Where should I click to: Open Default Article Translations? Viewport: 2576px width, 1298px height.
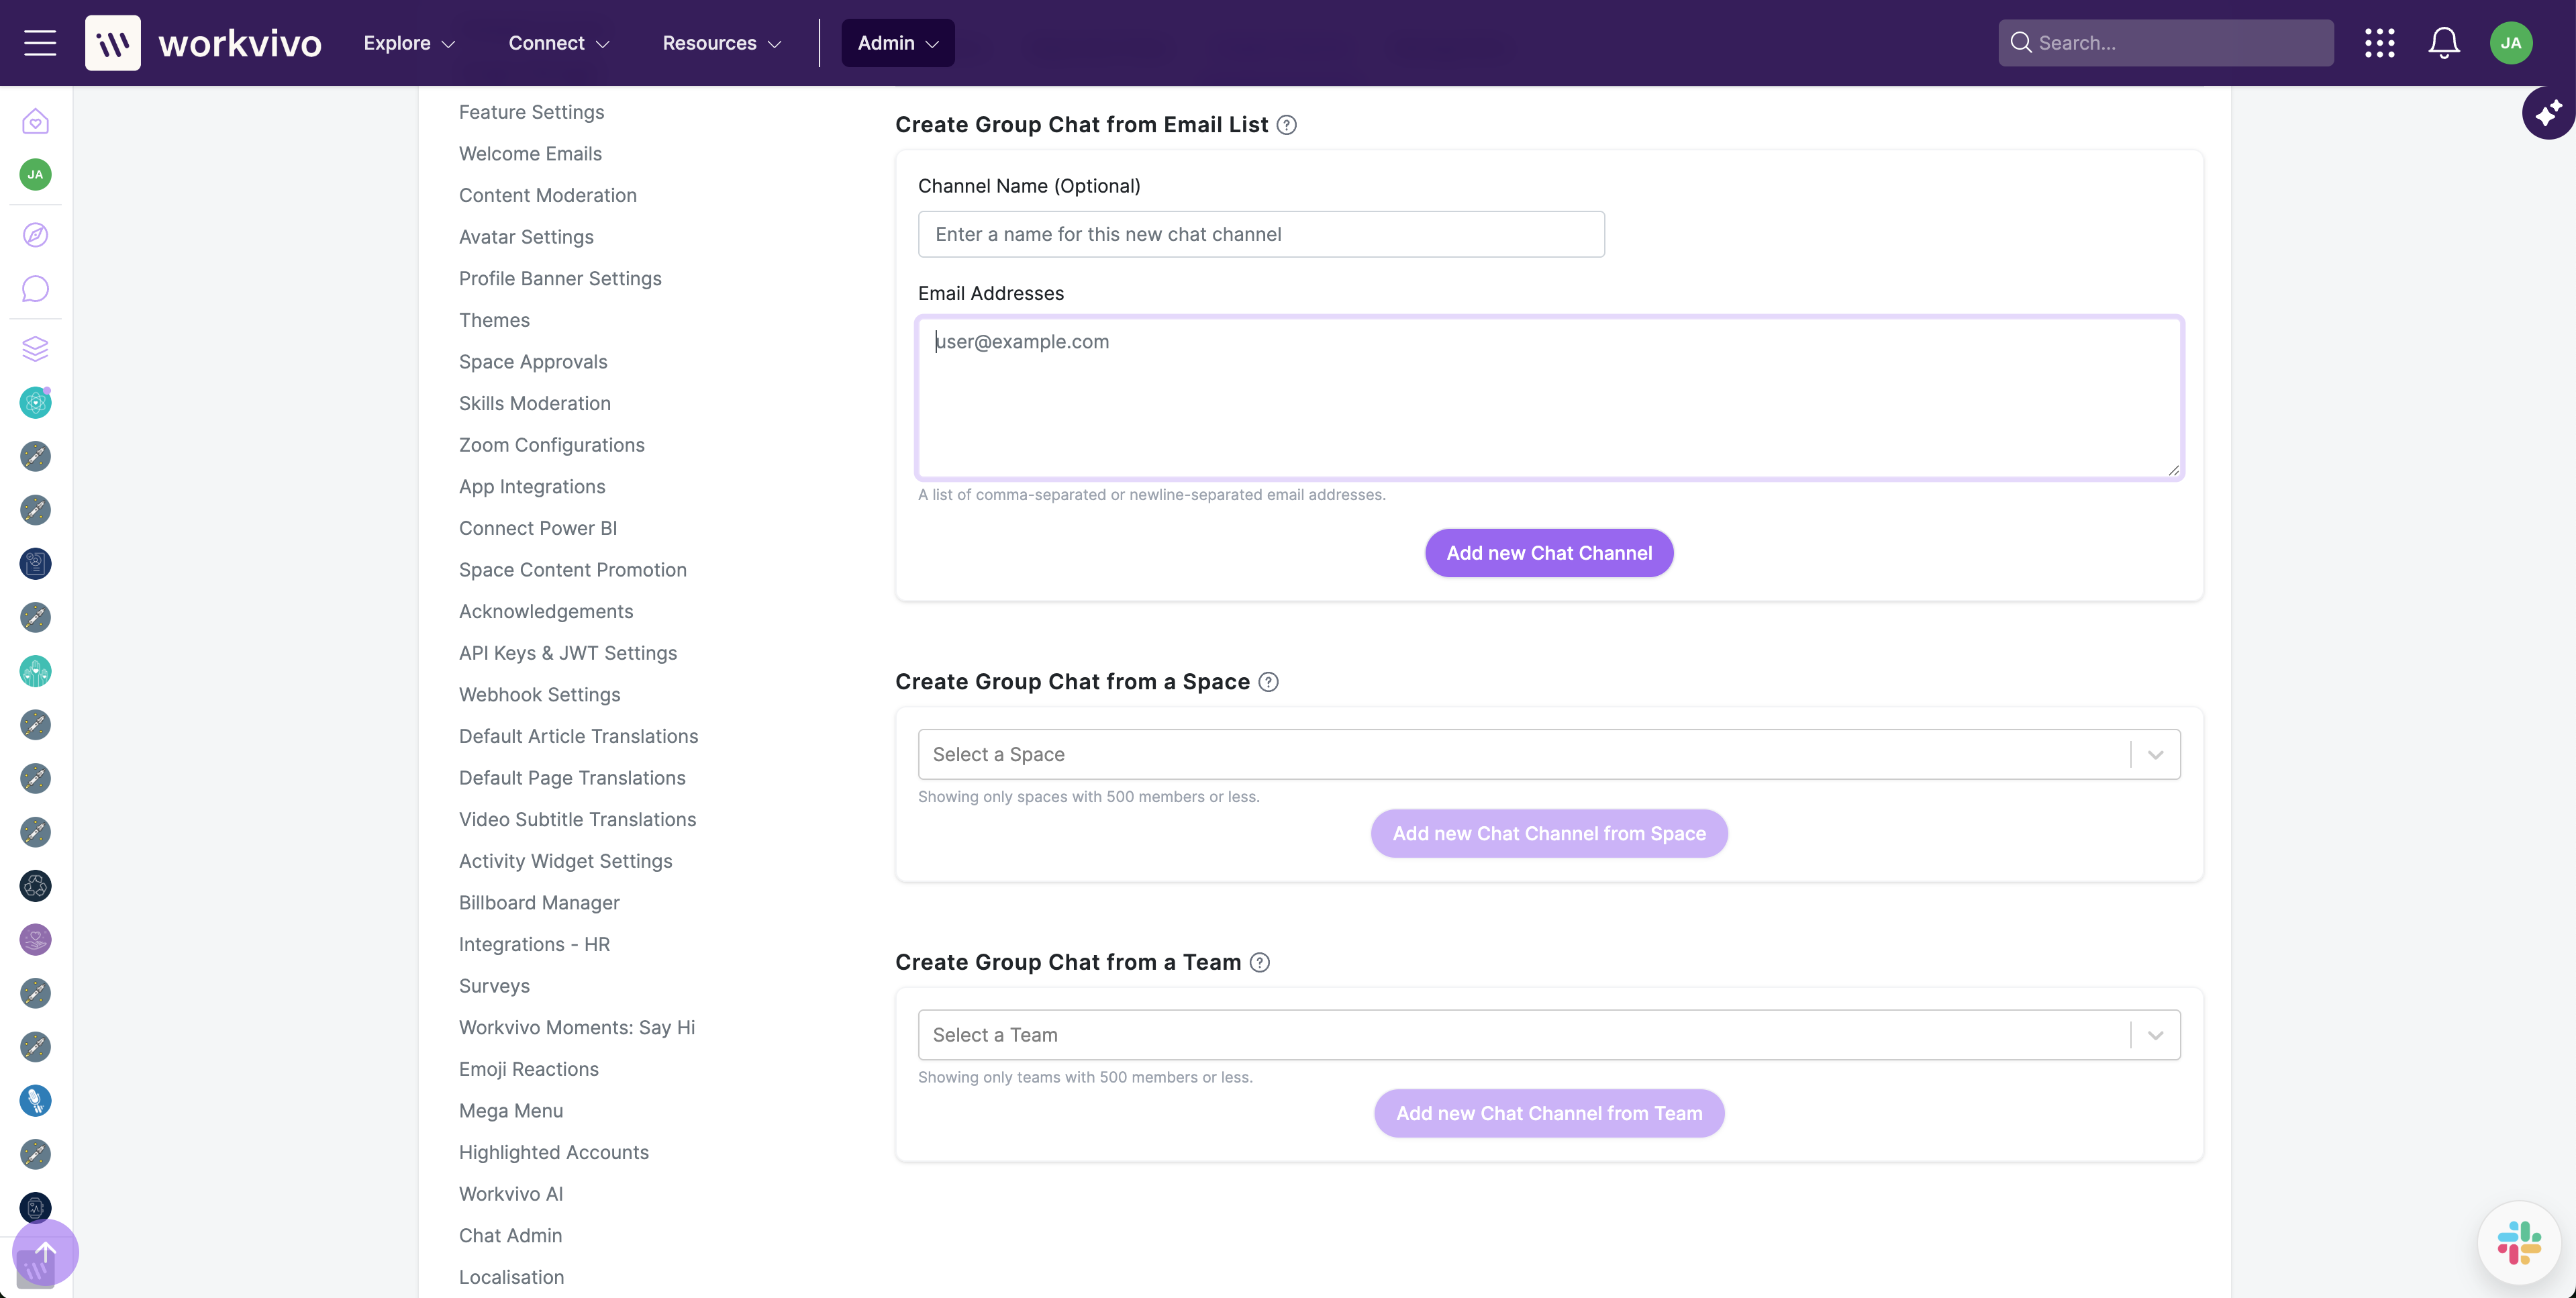coord(578,737)
